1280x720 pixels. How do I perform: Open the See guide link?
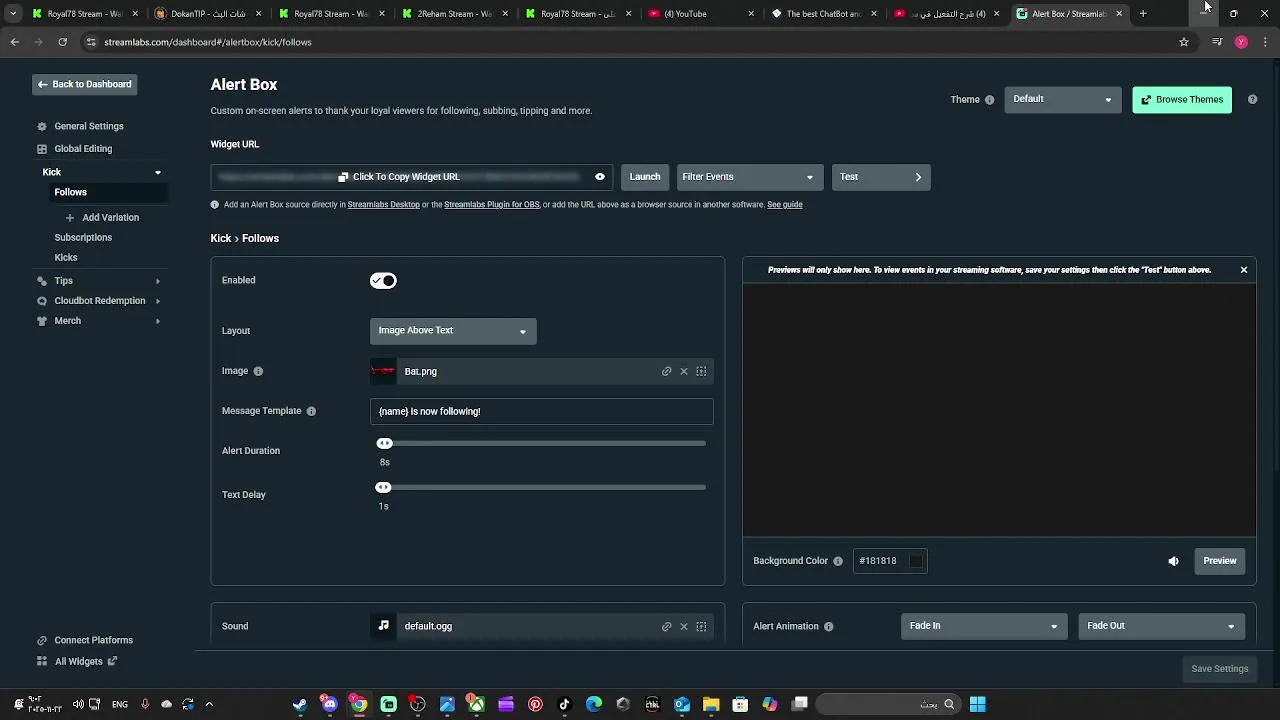[785, 205]
